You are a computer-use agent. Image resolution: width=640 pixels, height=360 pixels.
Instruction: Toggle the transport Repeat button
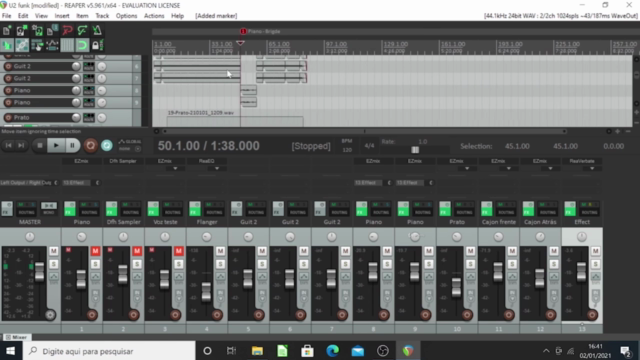[x=107, y=145]
